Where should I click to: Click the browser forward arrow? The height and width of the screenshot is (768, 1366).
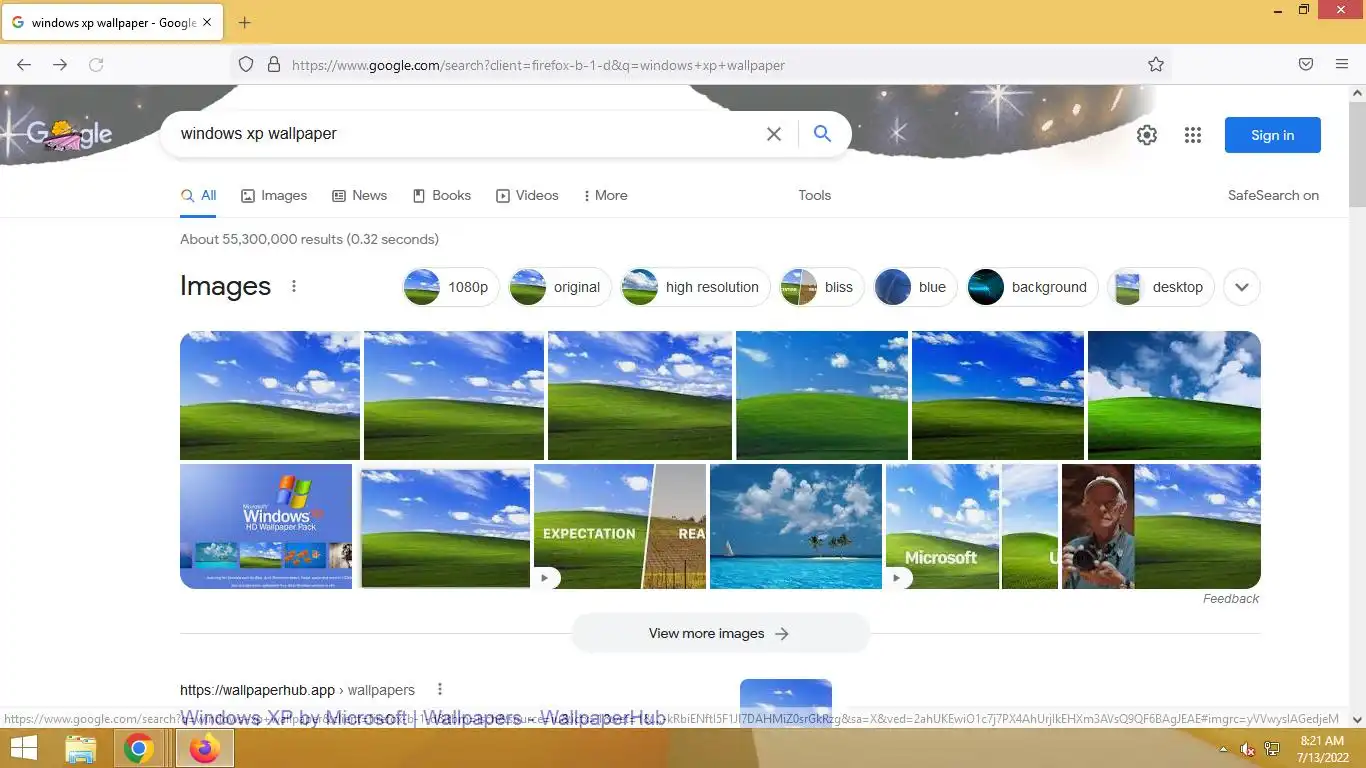60,64
